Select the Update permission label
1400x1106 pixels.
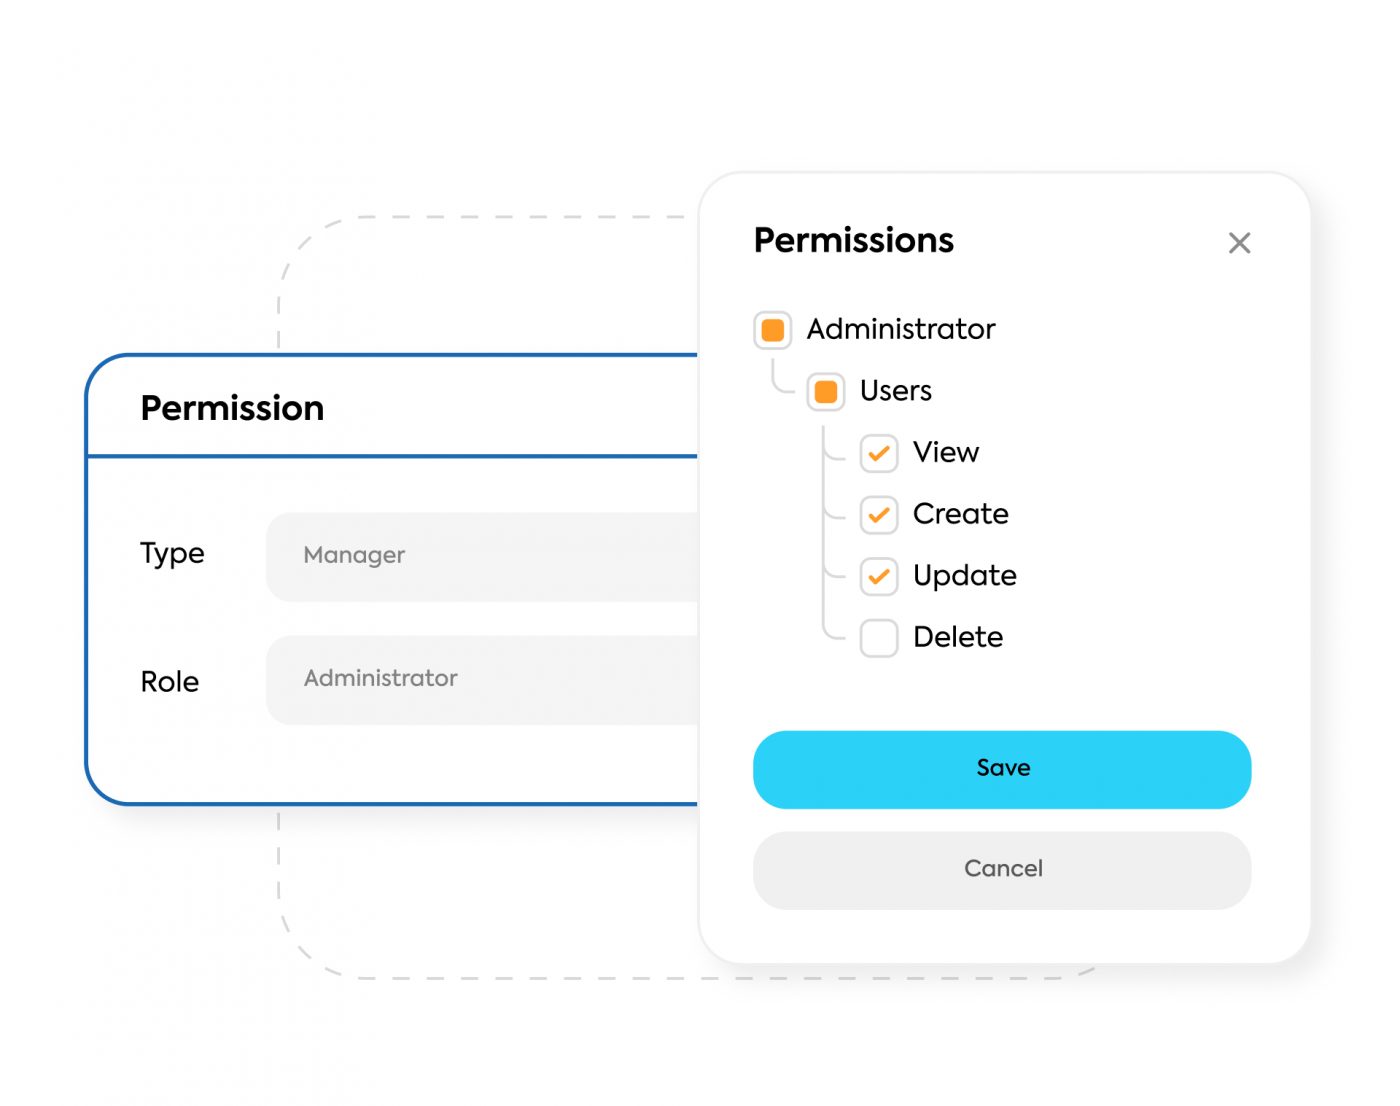pyautogui.click(x=965, y=576)
